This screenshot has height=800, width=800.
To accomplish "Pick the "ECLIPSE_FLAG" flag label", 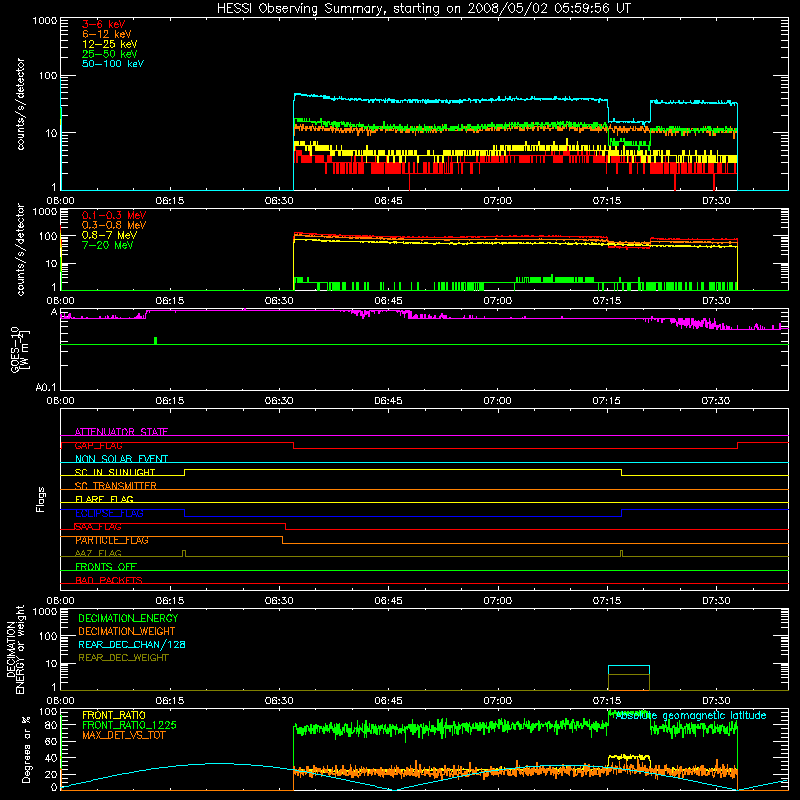I will 109,513.
